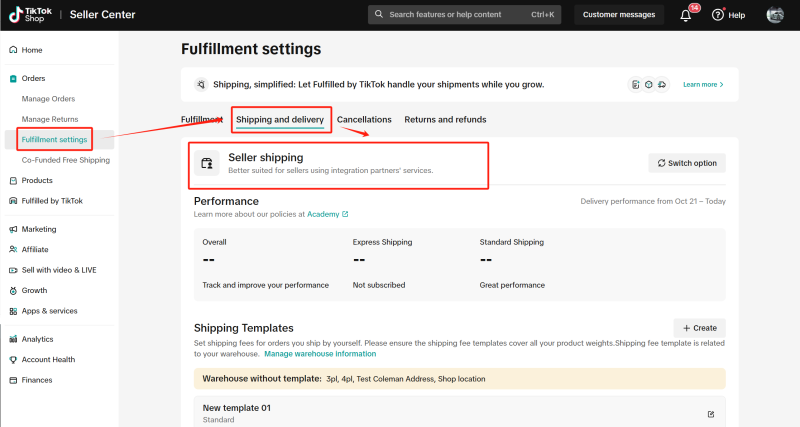The height and width of the screenshot is (427, 800).
Task: Expand the Products sidebar section
Action: [37, 181]
